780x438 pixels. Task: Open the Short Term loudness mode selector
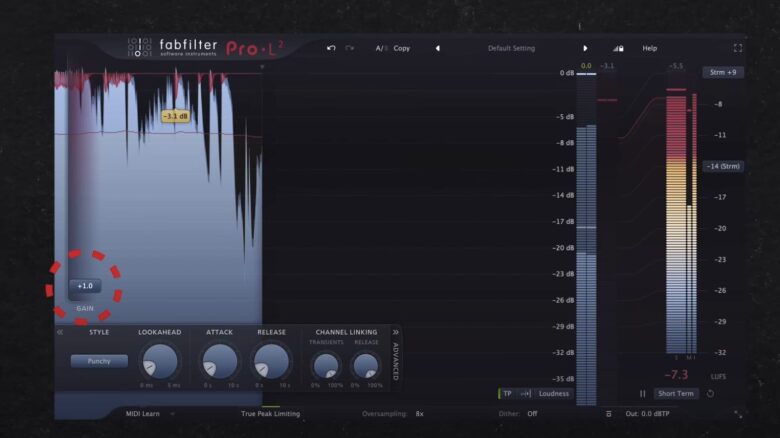pyautogui.click(x=676, y=394)
